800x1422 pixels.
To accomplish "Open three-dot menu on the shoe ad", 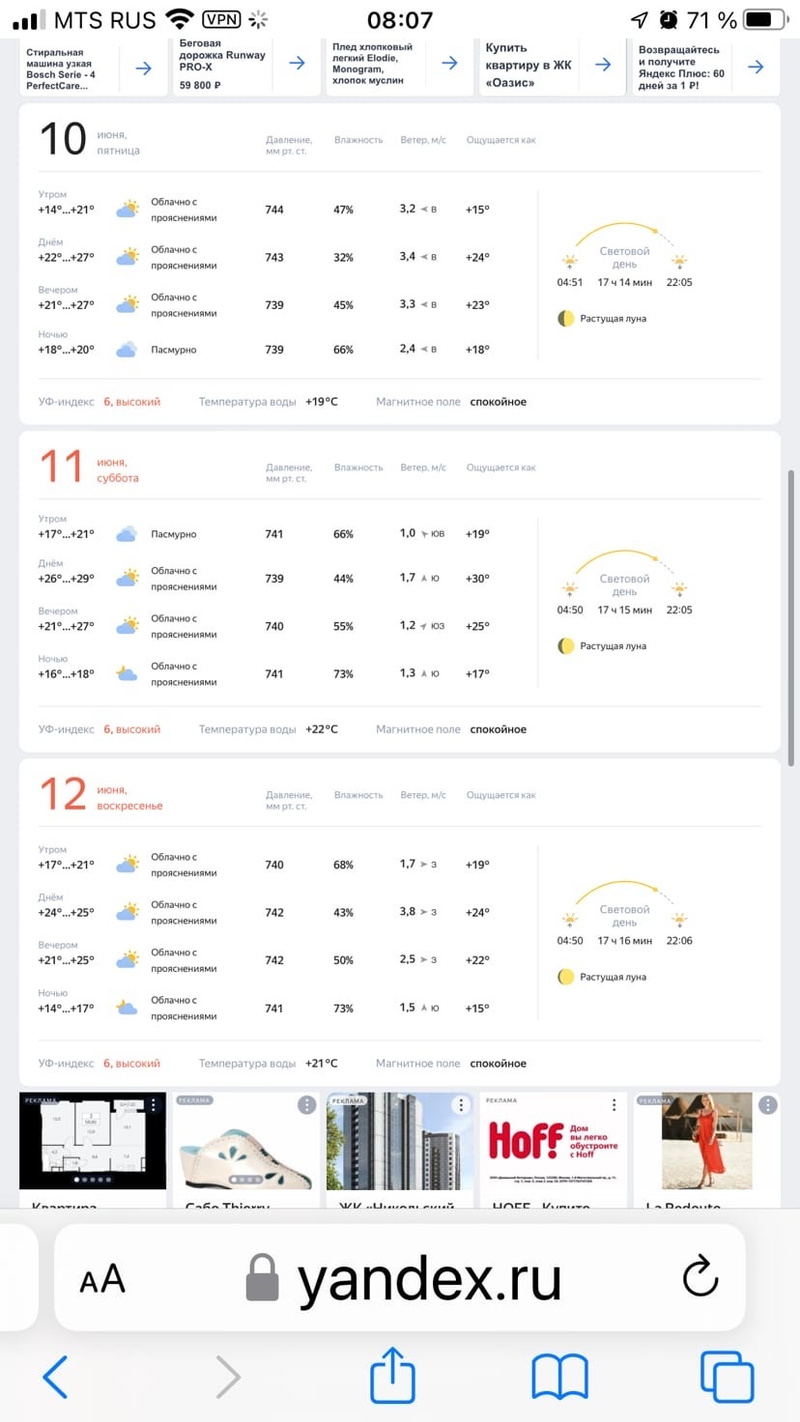I will (307, 1105).
